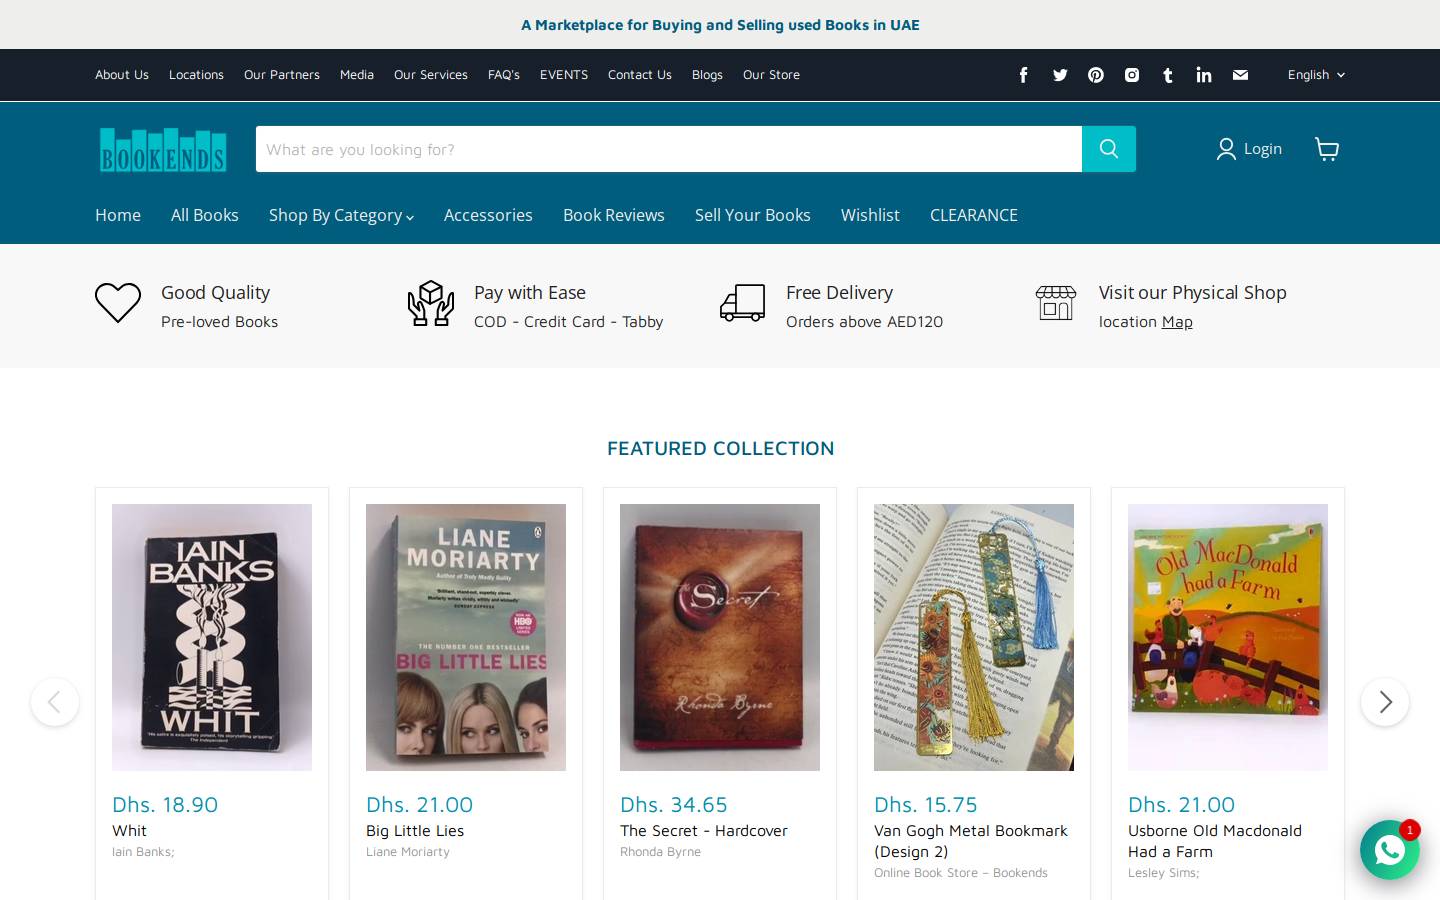Open the WhatsApp chat bubble

coord(1390,850)
